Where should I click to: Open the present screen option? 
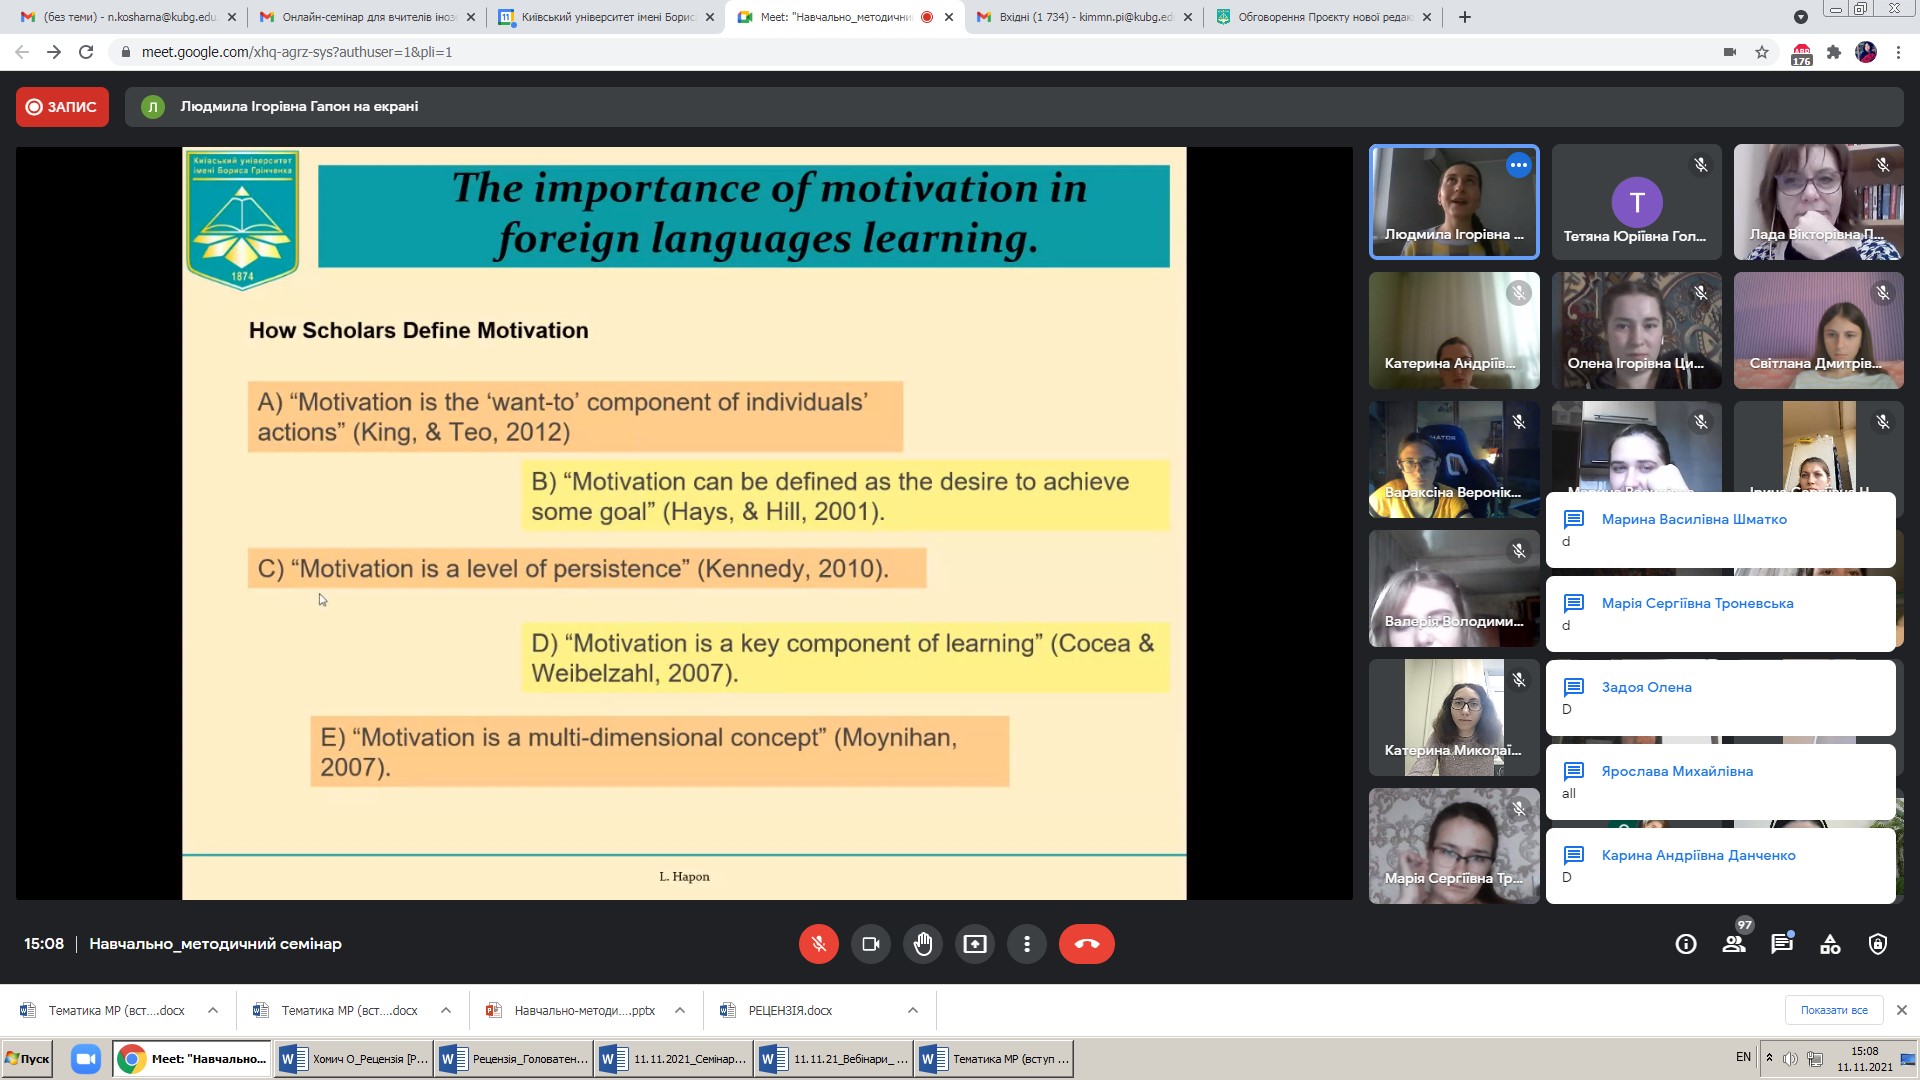click(974, 944)
